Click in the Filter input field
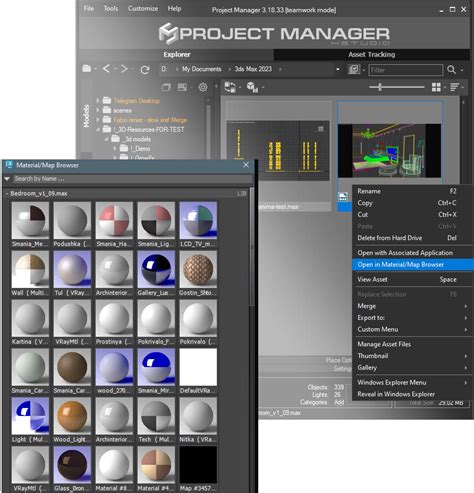The width and height of the screenshot is (474, 493). [x=405, y=70]
